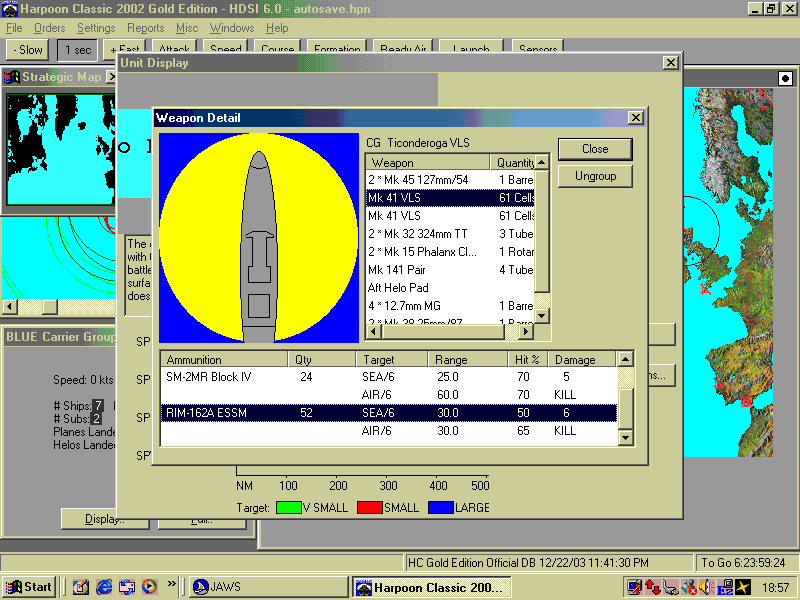Click the Damage column header
This screenshot has height=600, width=800.
click(582, 360)
